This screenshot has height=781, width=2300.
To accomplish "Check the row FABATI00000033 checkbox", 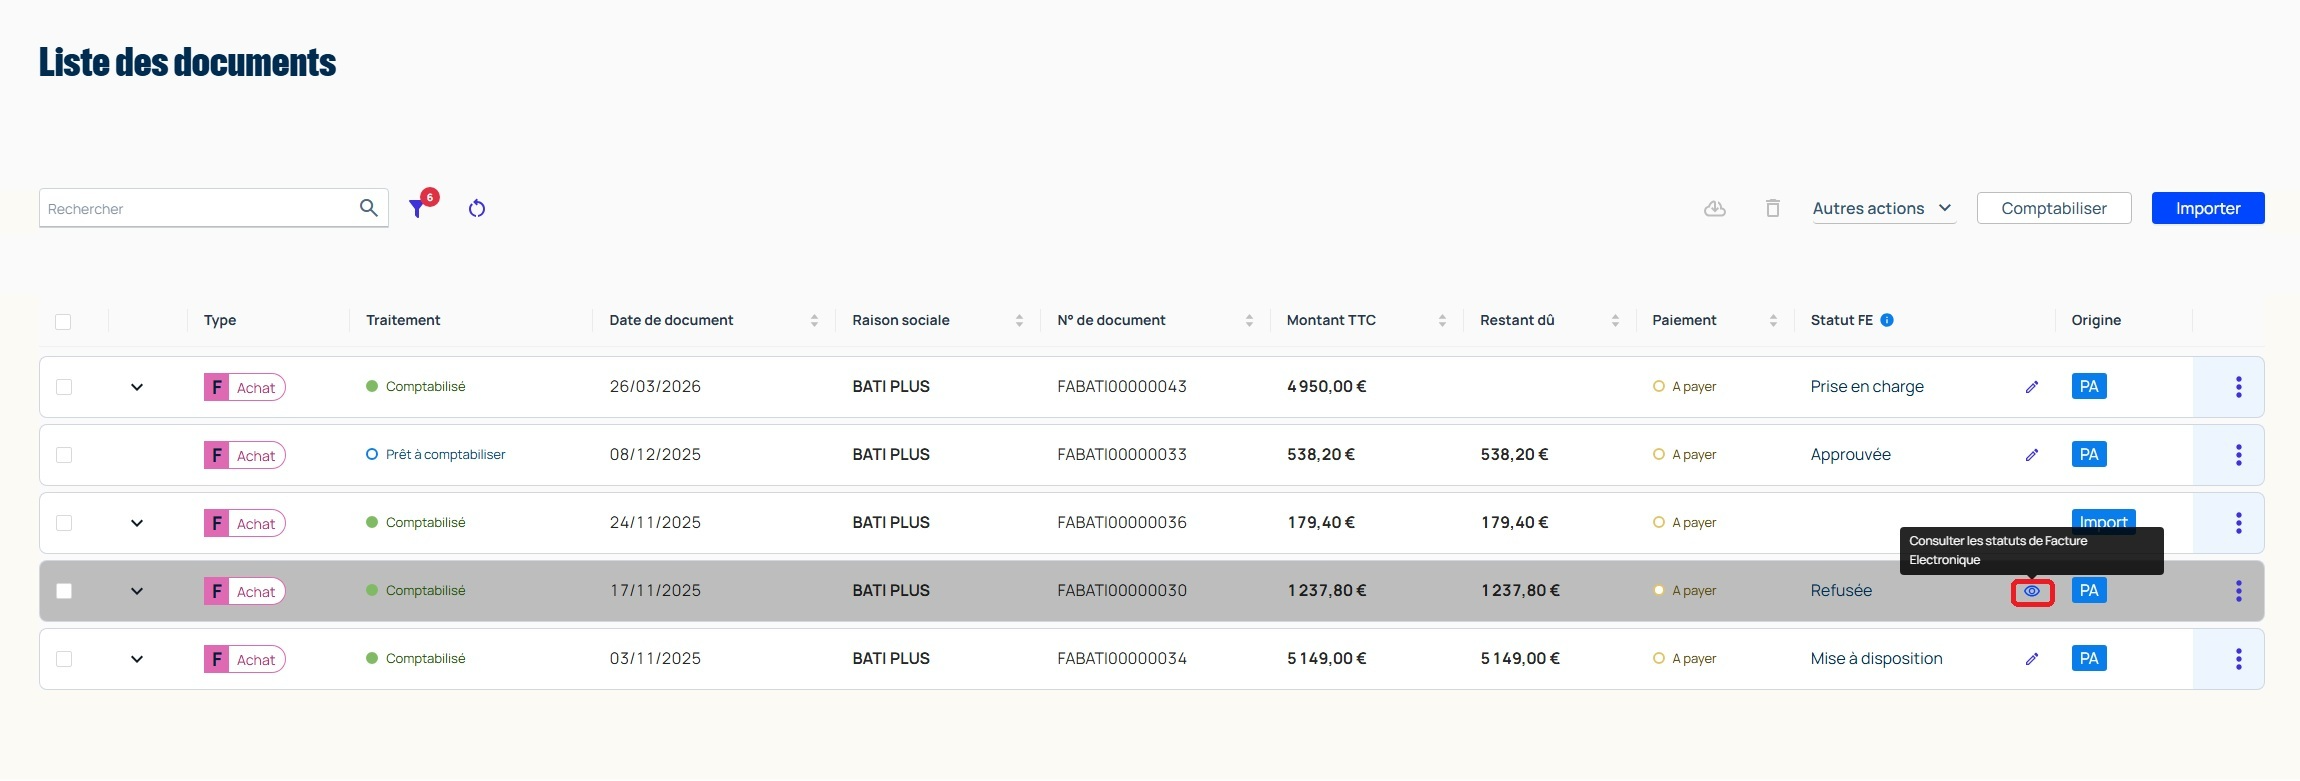I will (x=64, y=455).
